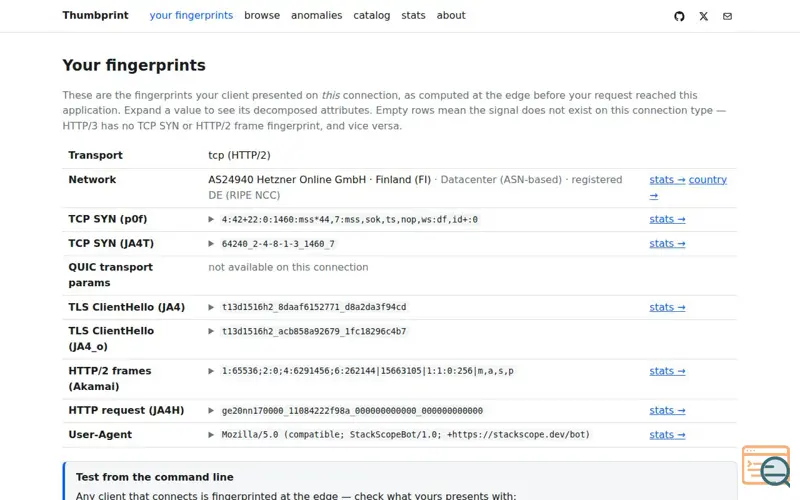The image size is (800, 500).
Task: Click 'Test from the command line' heading
Action: click(x=155, y=477)
